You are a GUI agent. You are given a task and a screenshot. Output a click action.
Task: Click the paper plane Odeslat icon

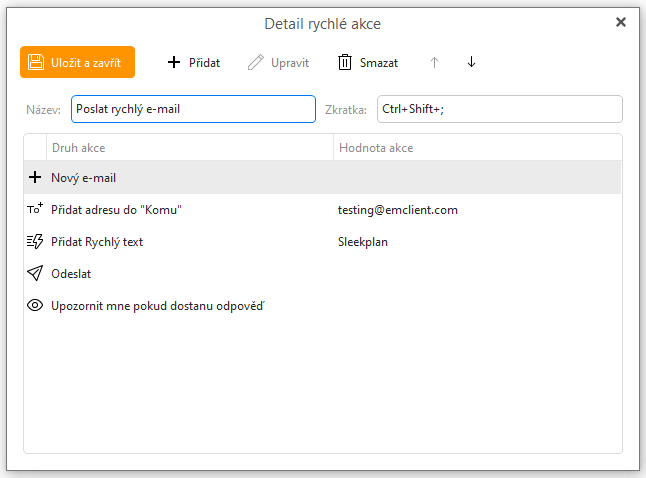point(35,273)
